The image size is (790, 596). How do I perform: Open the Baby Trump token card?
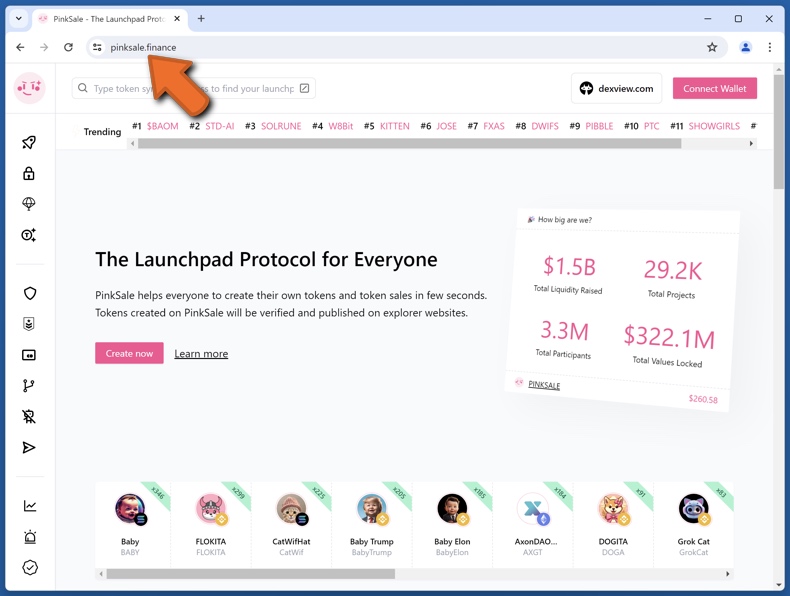tap(372, 524)
